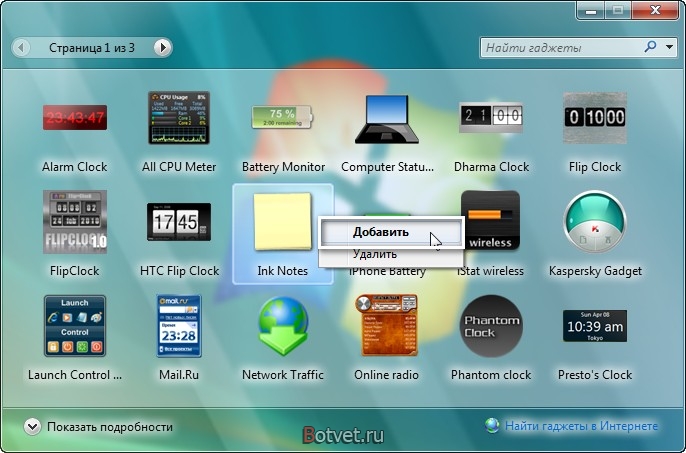The image size is (686, 453).
Task: Select the All CPU Meter gadget icon
Action: click(x=179, y=118)
